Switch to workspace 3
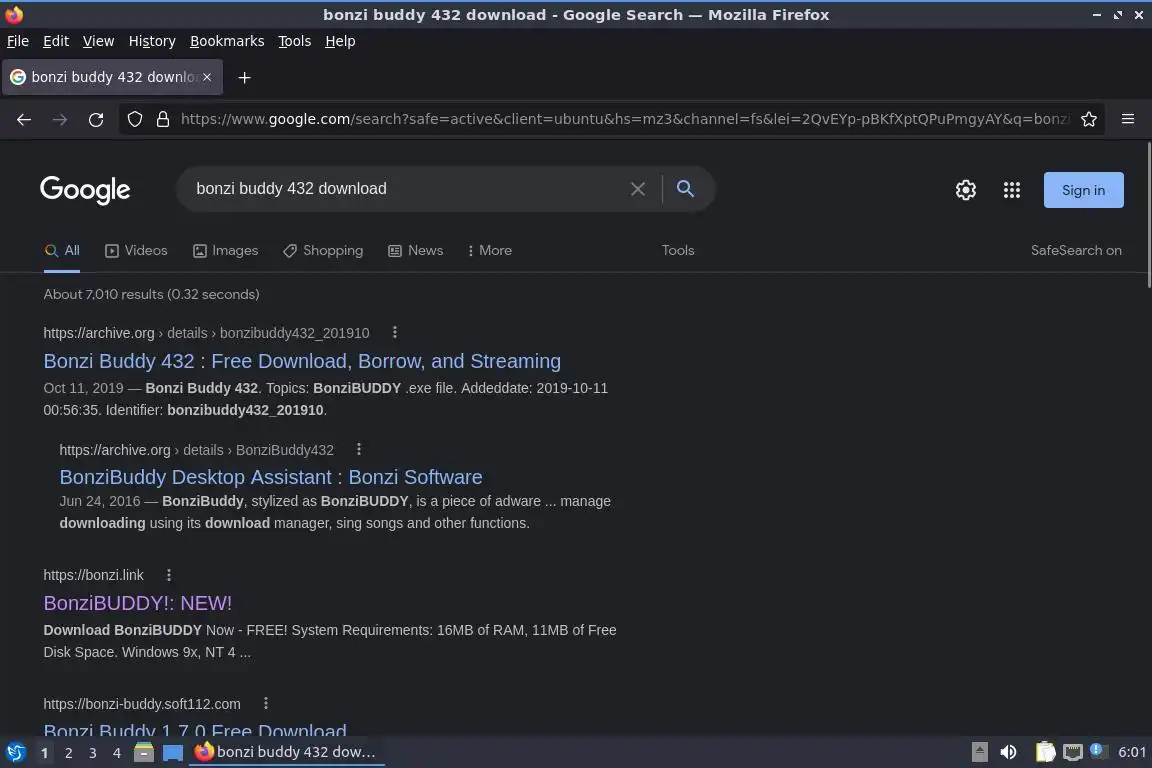 (93, 753)
